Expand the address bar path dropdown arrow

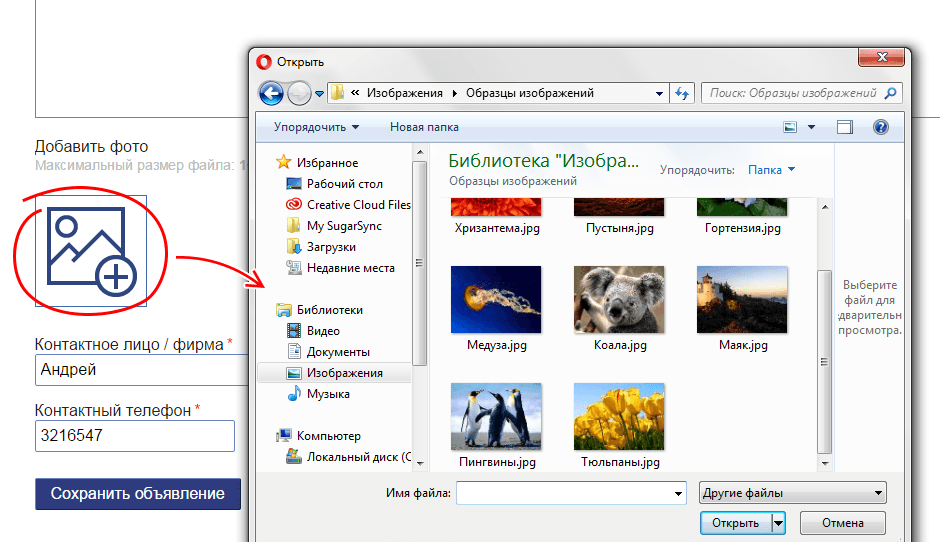pos(659,93)
